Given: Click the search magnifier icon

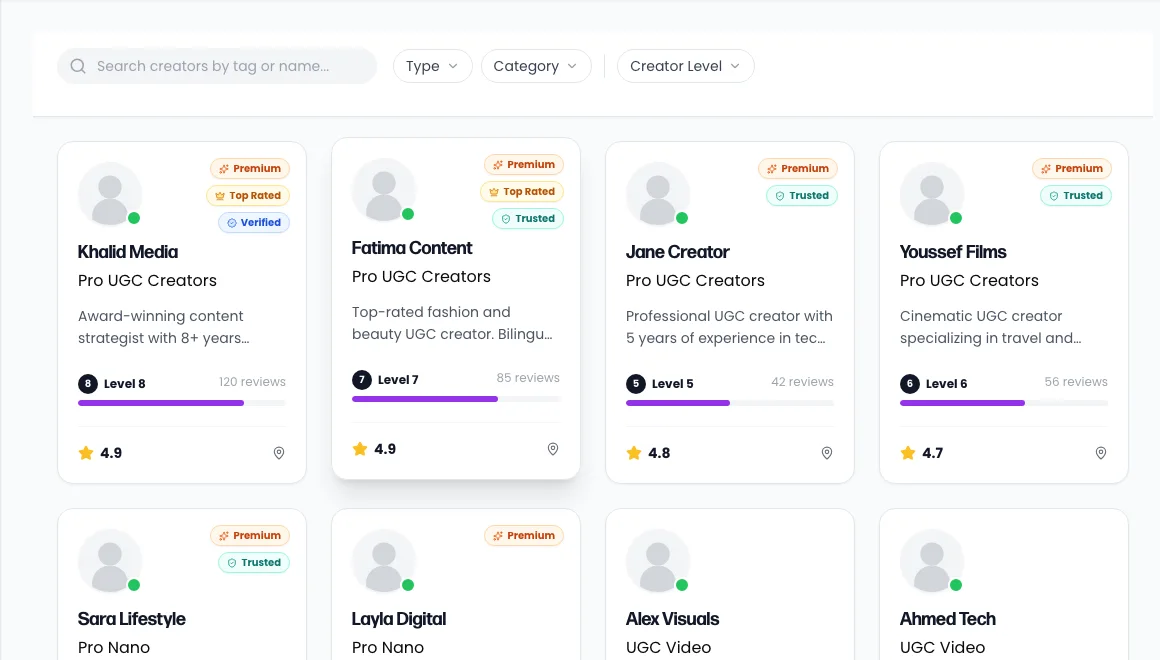Looking at the screenshot, I should (78, 66).
